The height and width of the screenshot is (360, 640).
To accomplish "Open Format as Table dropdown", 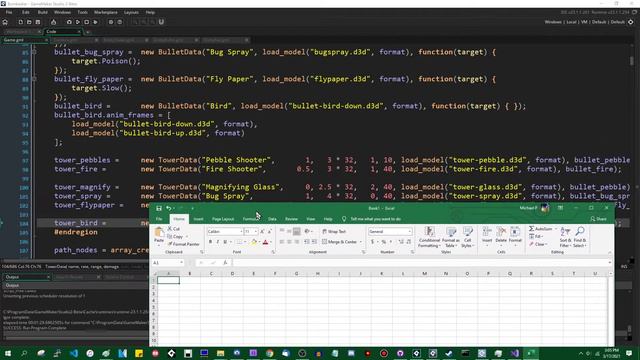I will (451, 237).
